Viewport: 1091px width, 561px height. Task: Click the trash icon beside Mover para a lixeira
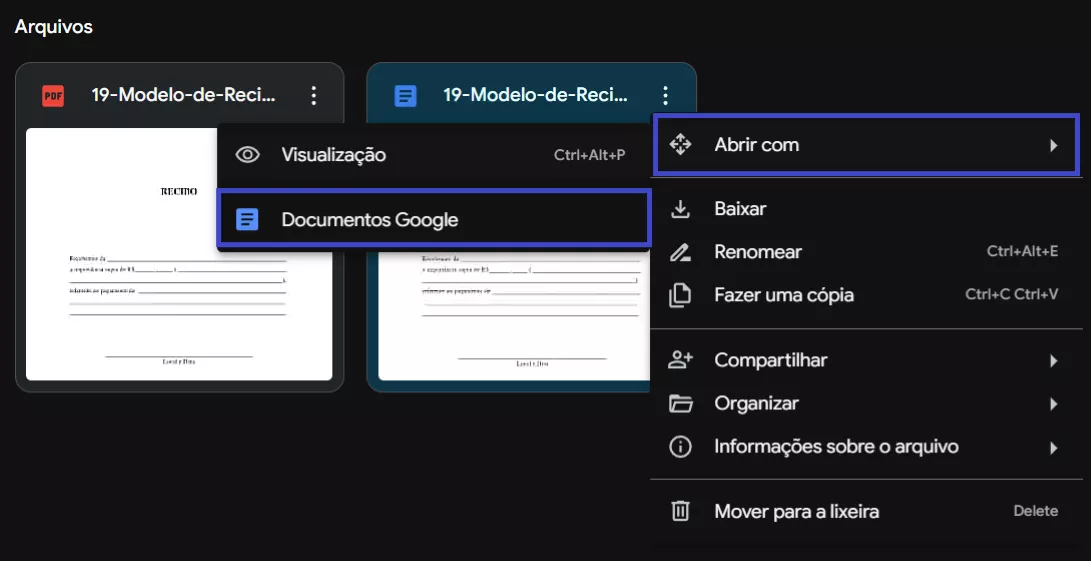coord(680,512)
